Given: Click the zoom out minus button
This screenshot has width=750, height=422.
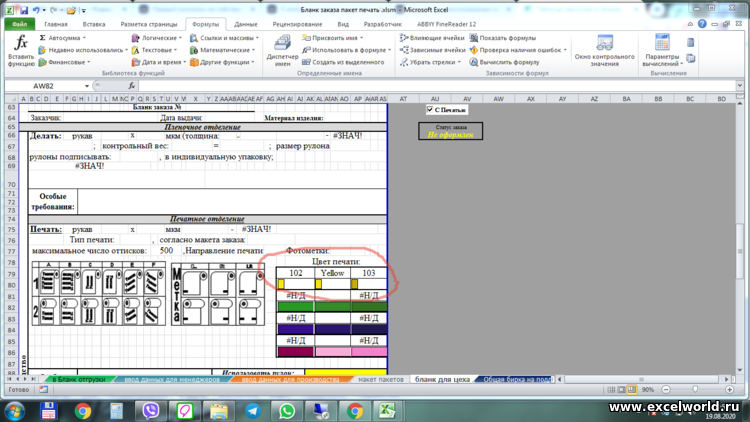Looking at the screenshot, I should point(666,389).
